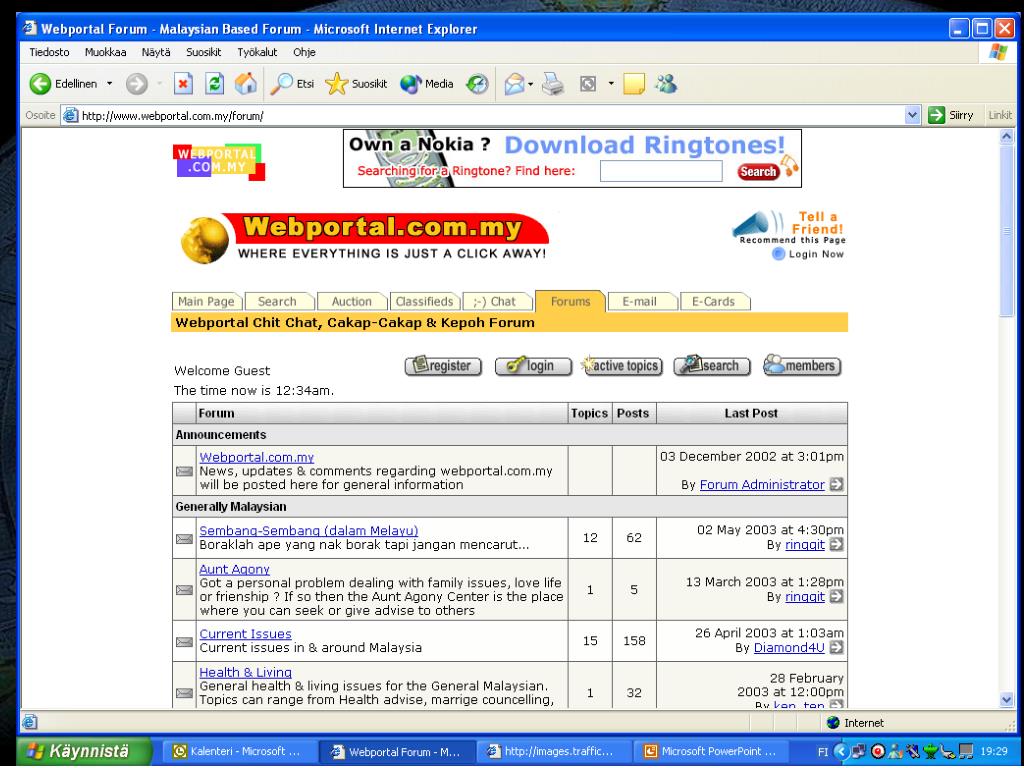Click the Print icon in toolbar
The height and width of the screenshot is (768, 1024).
(553, 84)
